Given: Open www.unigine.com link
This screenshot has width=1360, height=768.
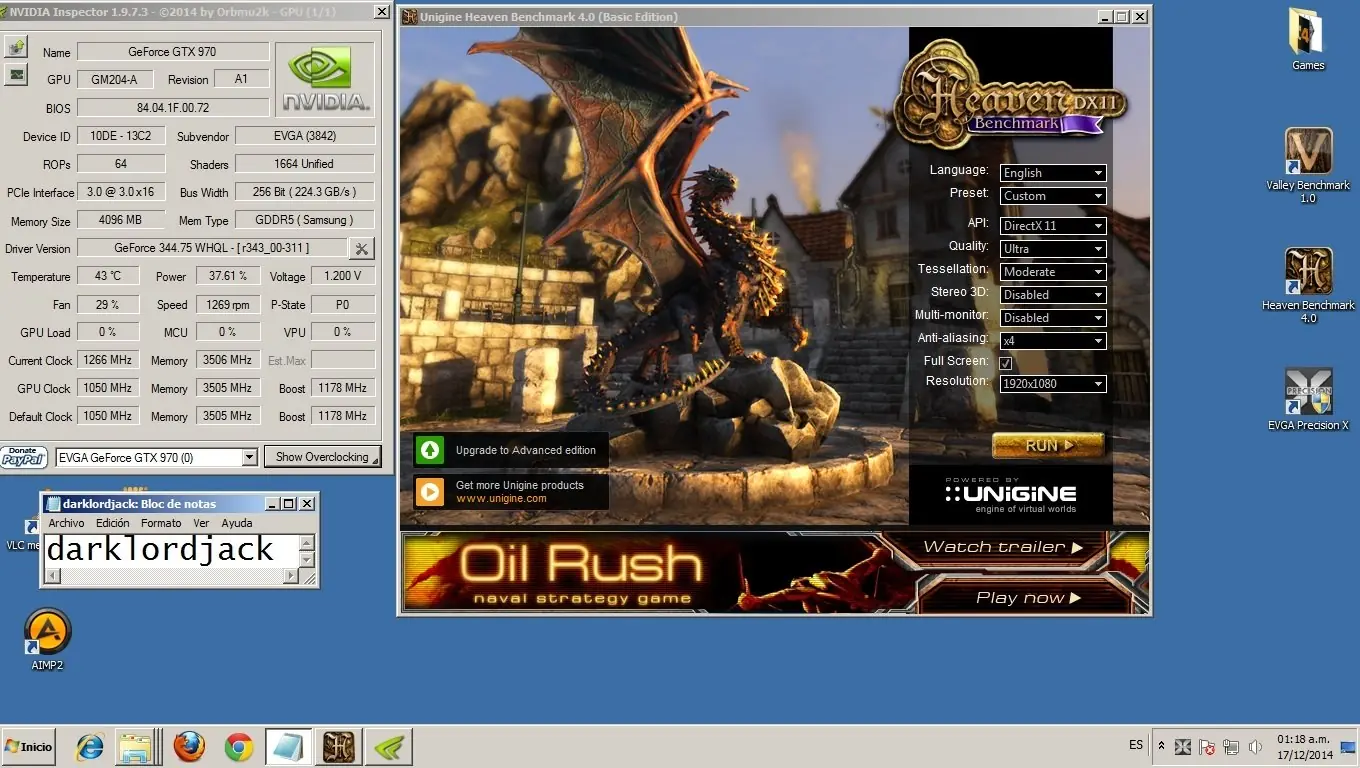Looking at the screenshot, I should 501,498.
